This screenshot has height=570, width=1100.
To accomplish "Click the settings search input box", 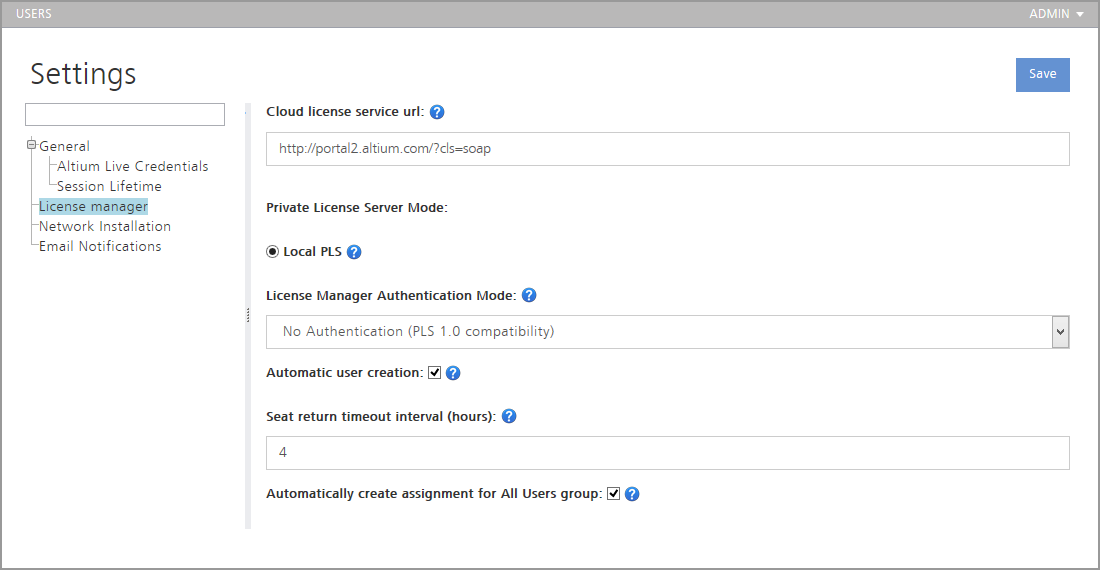I will (125, 114).
